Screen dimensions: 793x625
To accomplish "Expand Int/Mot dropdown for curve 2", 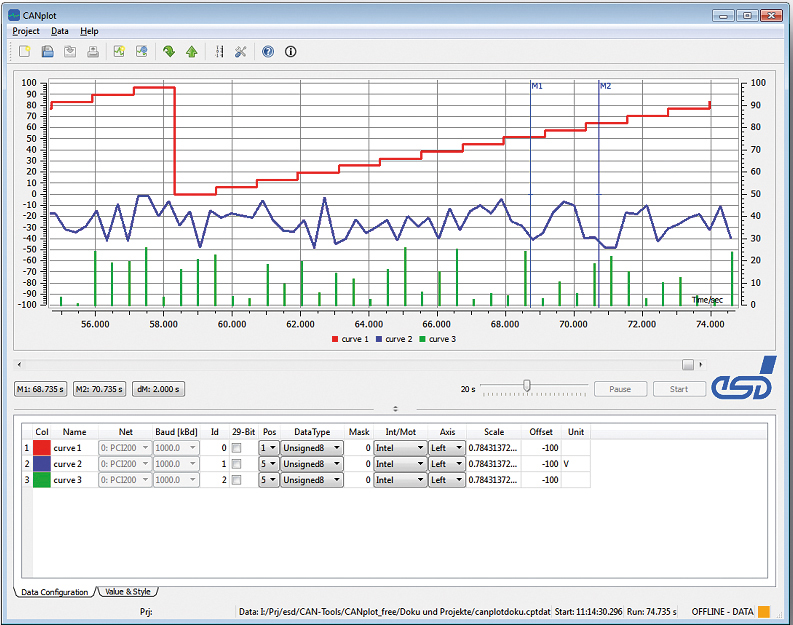I will tap(400, 465).
